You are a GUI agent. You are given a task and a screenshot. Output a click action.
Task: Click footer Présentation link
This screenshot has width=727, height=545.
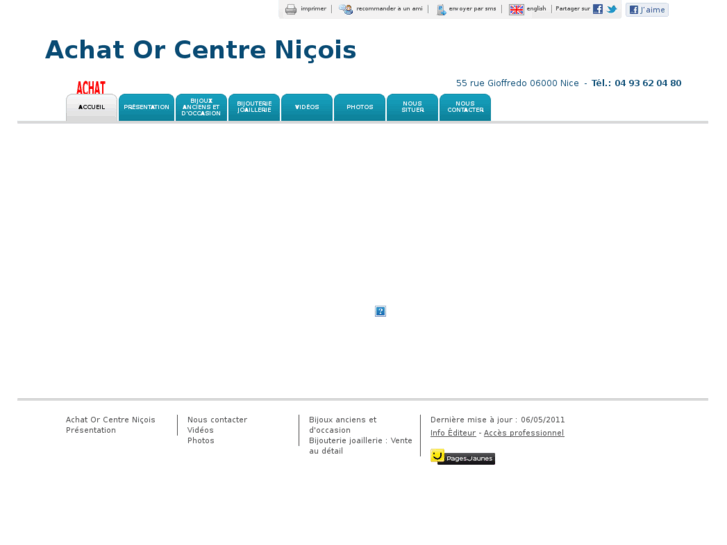point(91,430)
